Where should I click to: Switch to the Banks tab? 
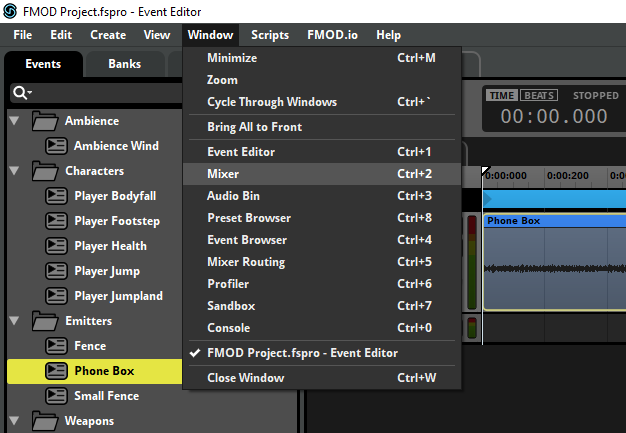(125, 64)
